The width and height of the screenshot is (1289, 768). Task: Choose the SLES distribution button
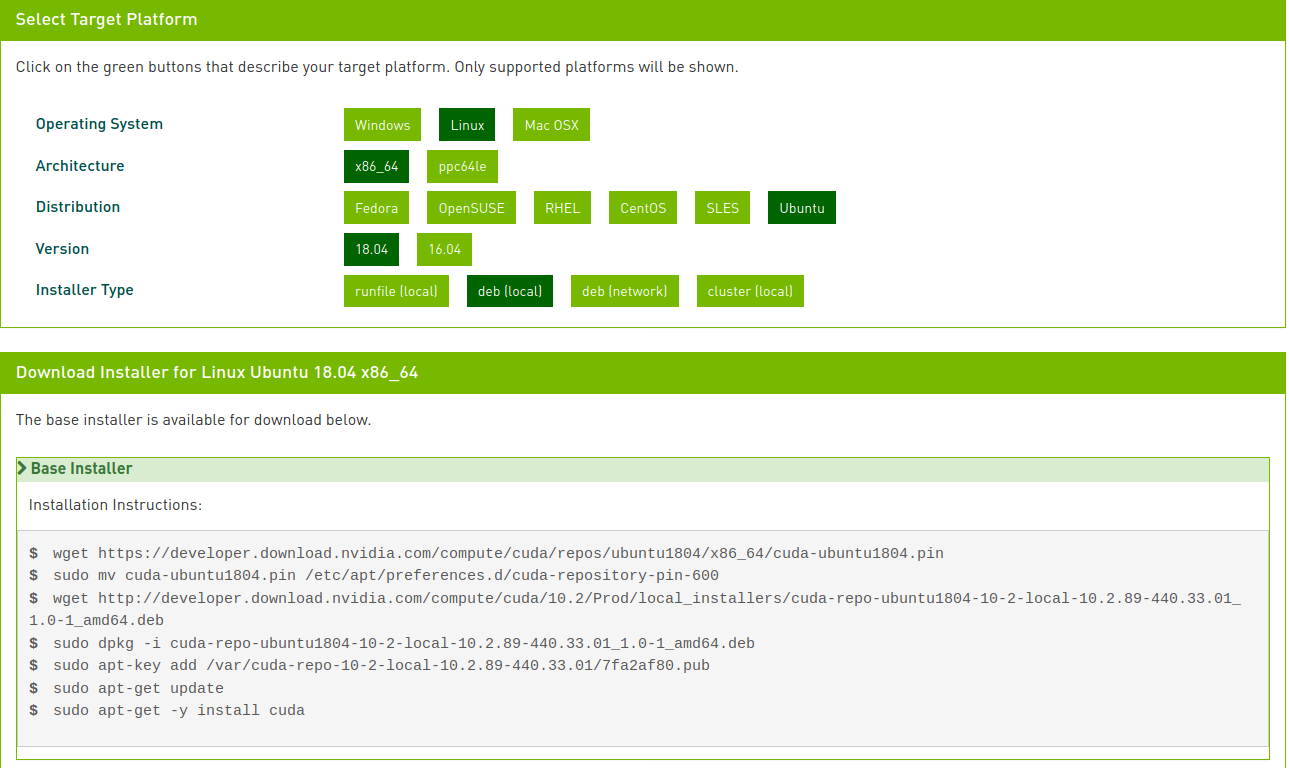pyautogui.click(x=722, y=208)
